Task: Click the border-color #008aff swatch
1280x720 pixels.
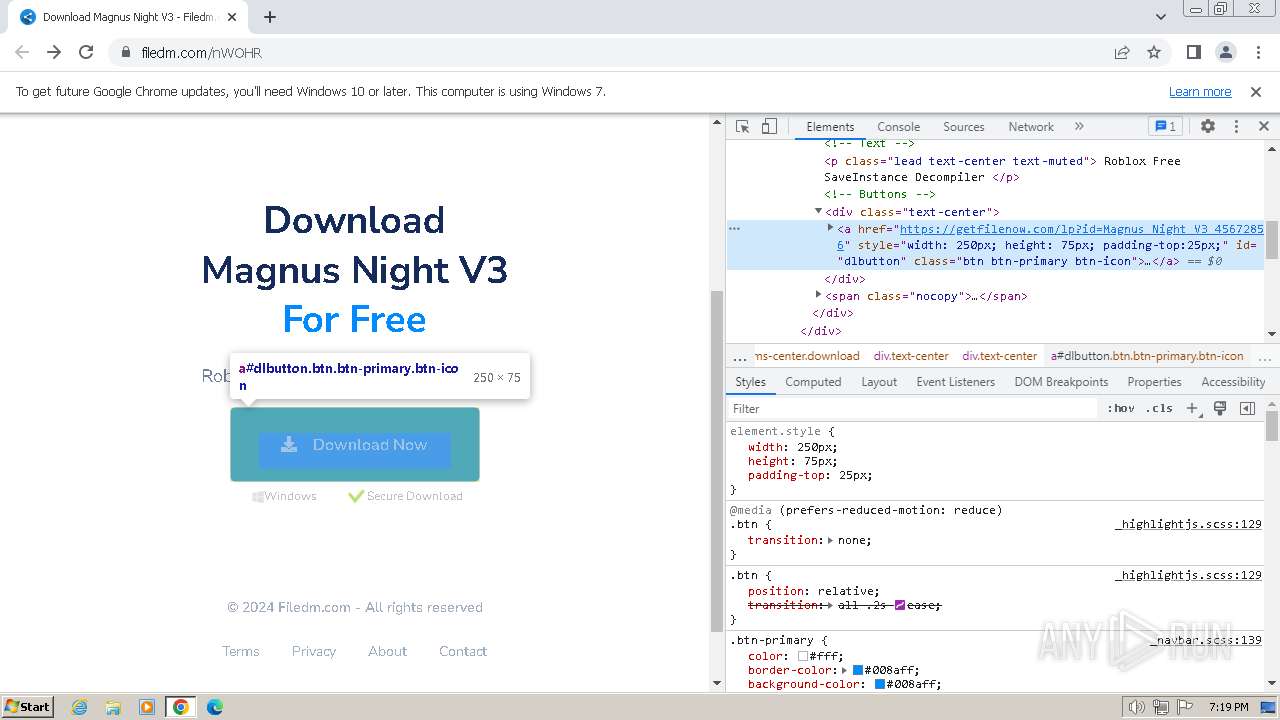Action: click(x=857, y=670)
